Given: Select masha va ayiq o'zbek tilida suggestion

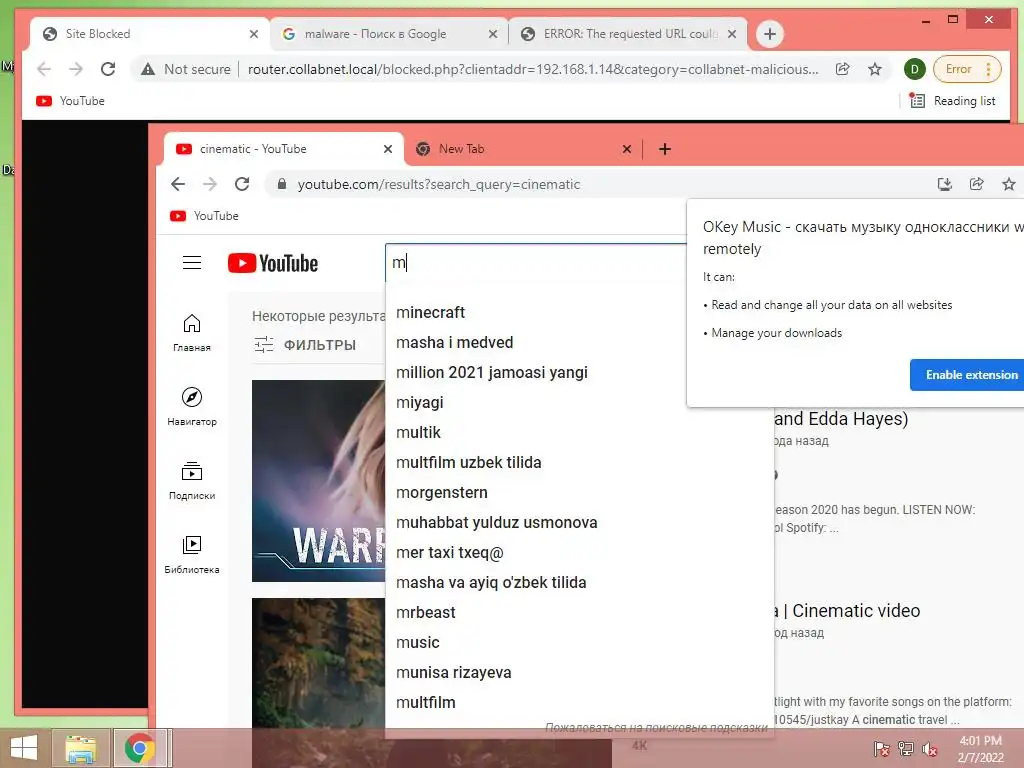Looking at the screenshot, I should [x=579, y=583].
